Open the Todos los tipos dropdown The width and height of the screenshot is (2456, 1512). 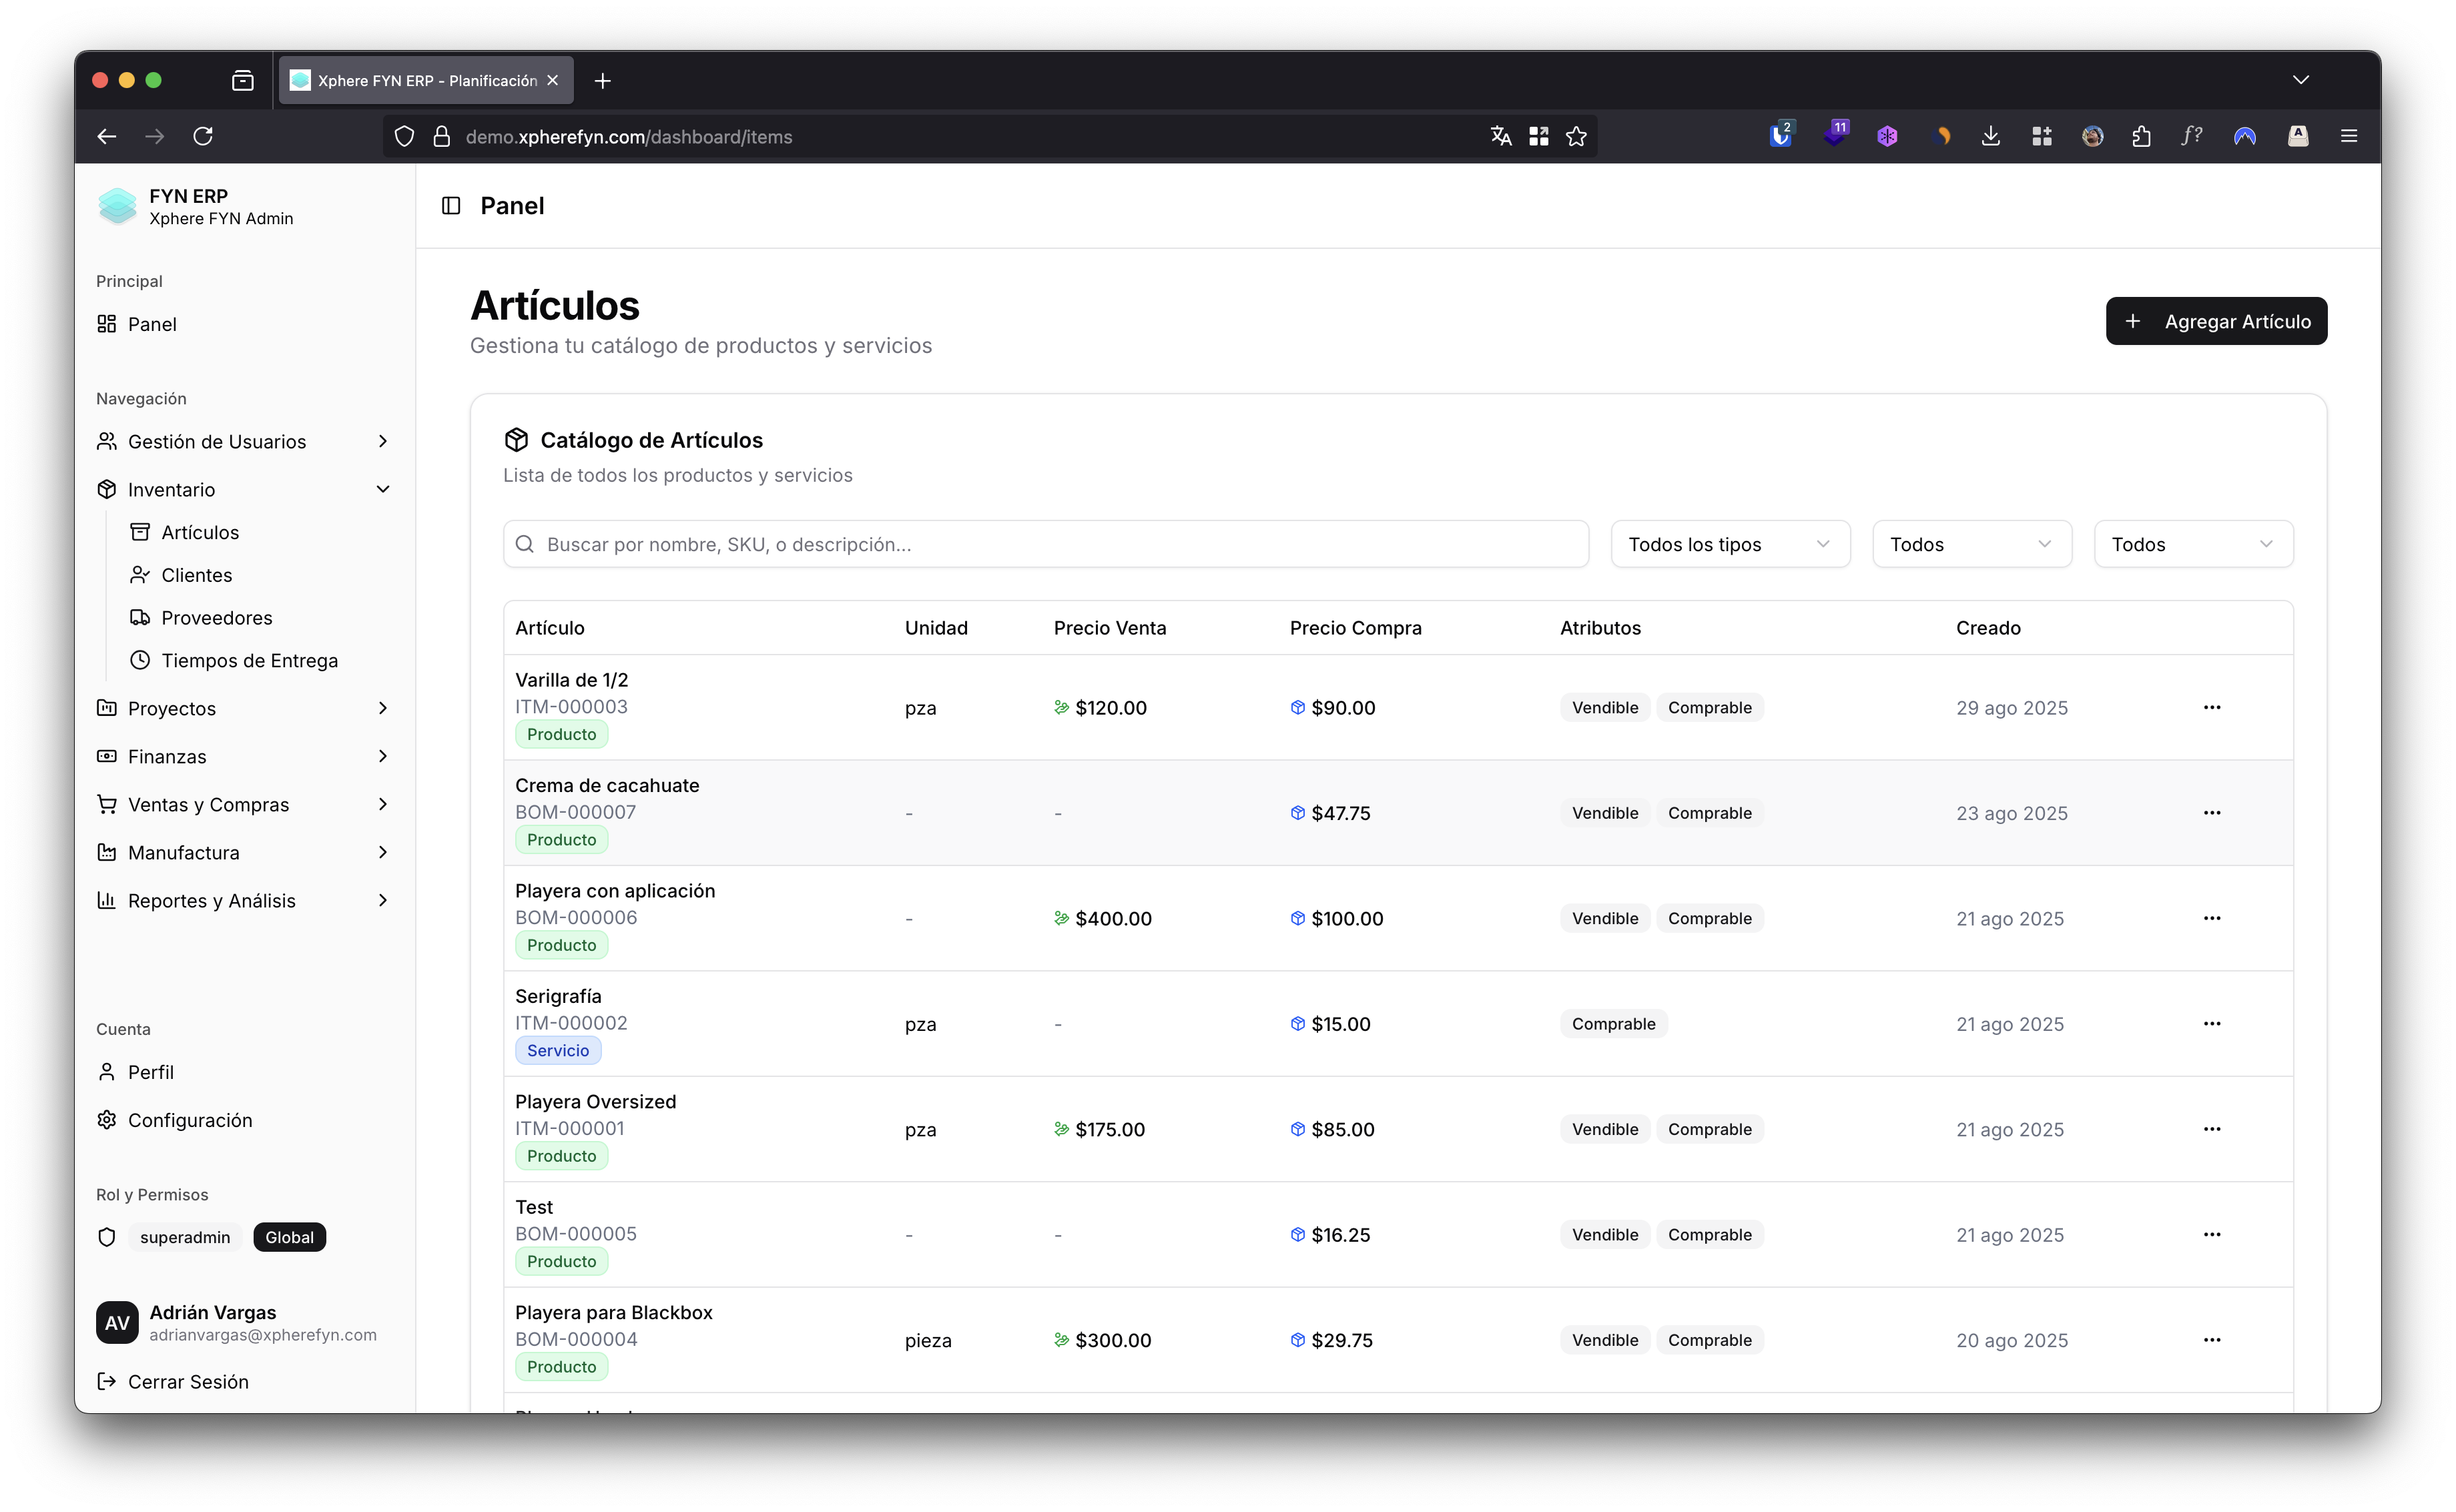tap(1729, 544)
